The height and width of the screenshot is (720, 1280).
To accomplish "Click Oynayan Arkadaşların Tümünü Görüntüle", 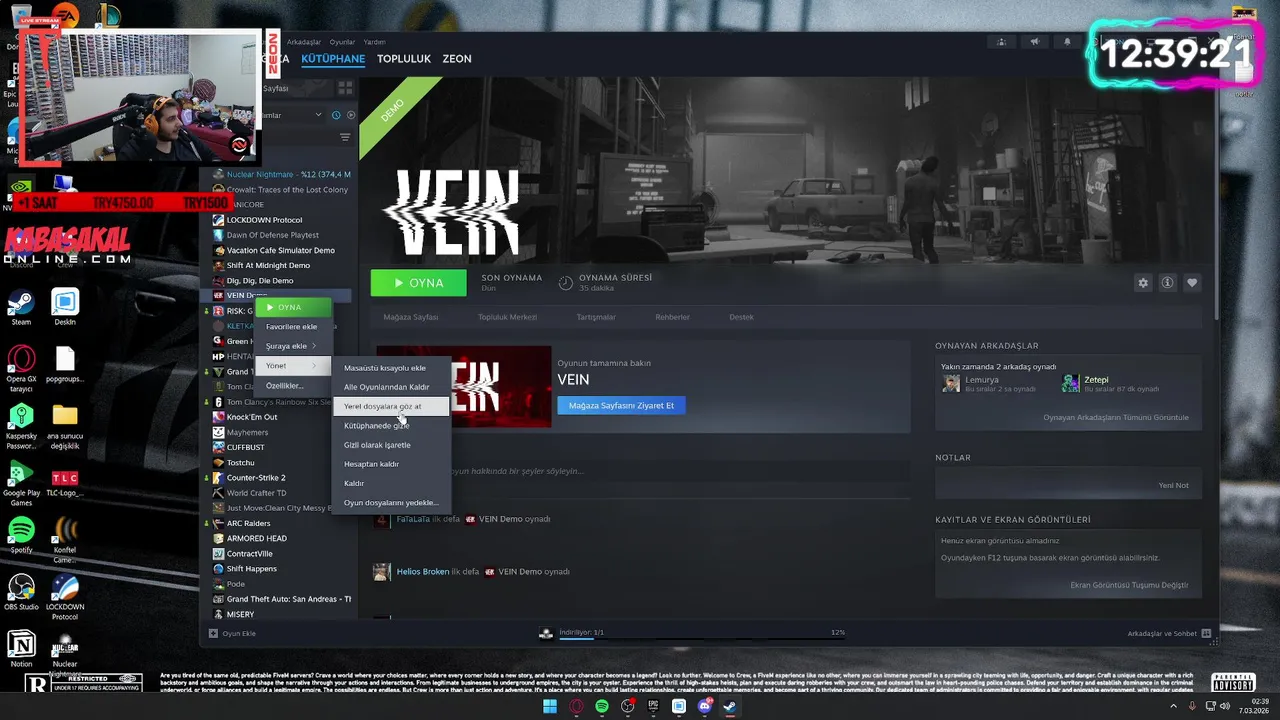I will [1116, 417].
